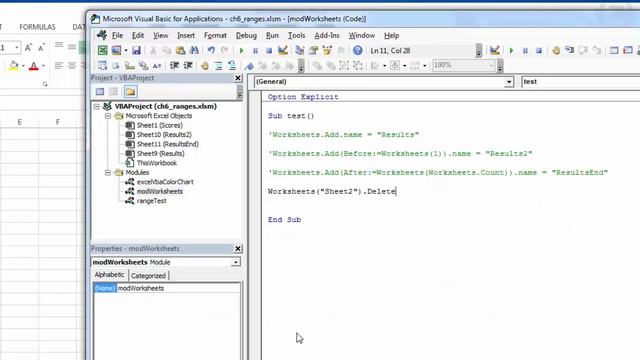This screenshot has height=360, width=640.
Task: Click the Debug toolbar's Toggle Breakpoint hand icon
Action: [x=556, y=51]
